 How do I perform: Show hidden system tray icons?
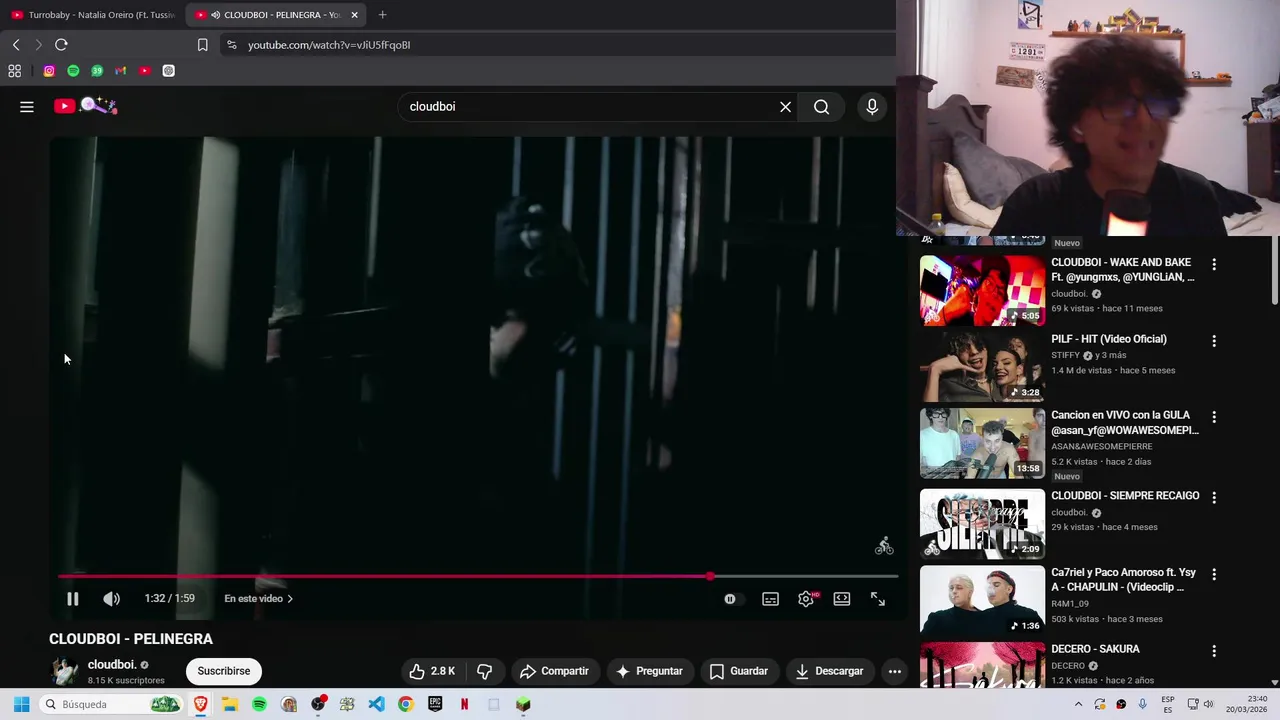pyautogui.click(x=1078, y=704)
